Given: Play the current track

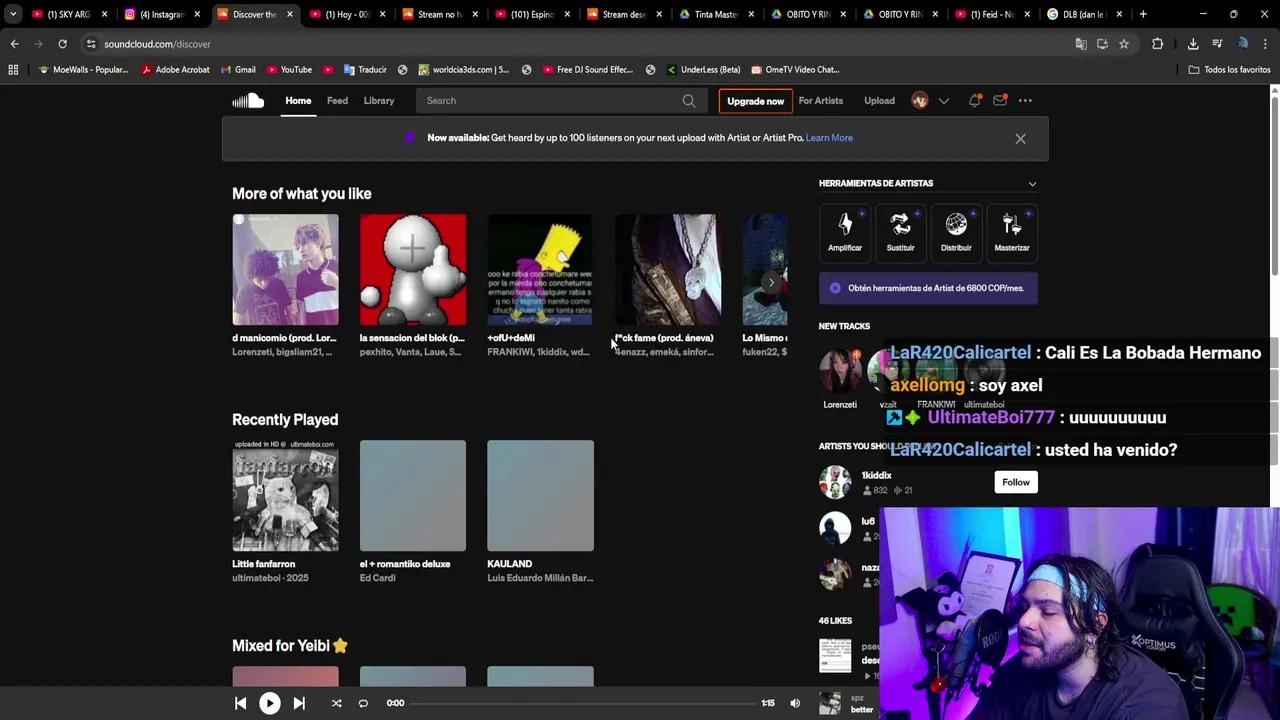Looking at the screenshot, I should point(269,703).
